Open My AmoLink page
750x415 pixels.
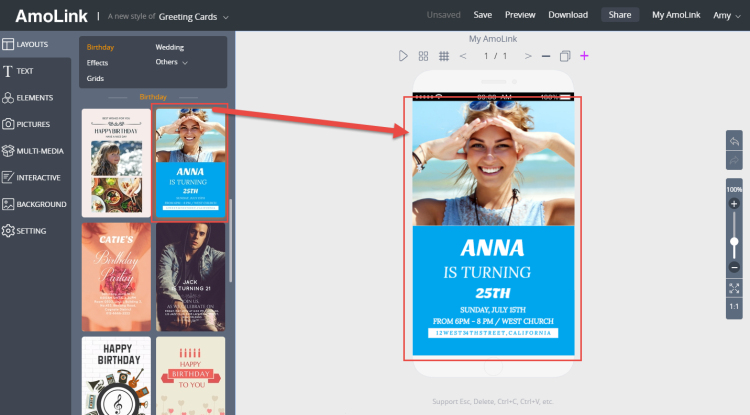(x=676, y=15)
